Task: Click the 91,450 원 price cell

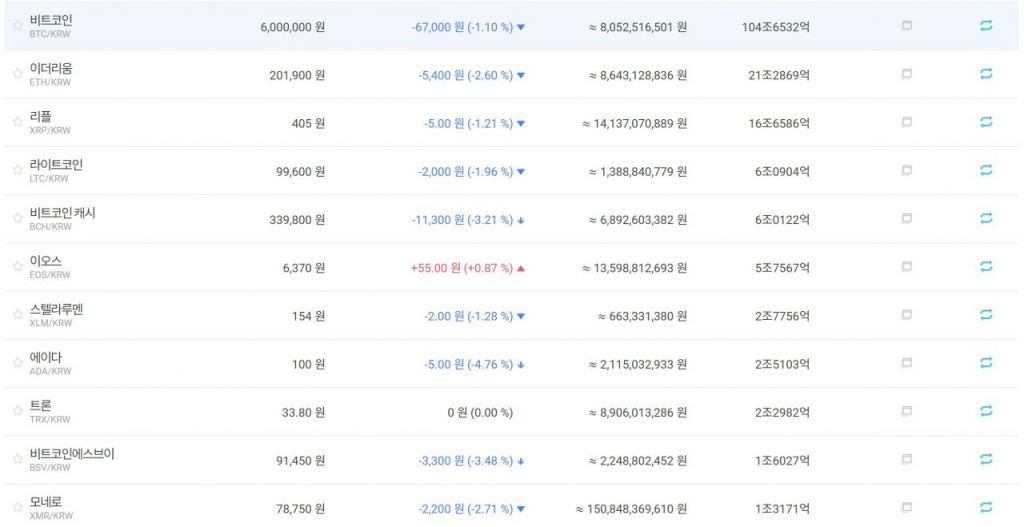Action: click(300, 461)
